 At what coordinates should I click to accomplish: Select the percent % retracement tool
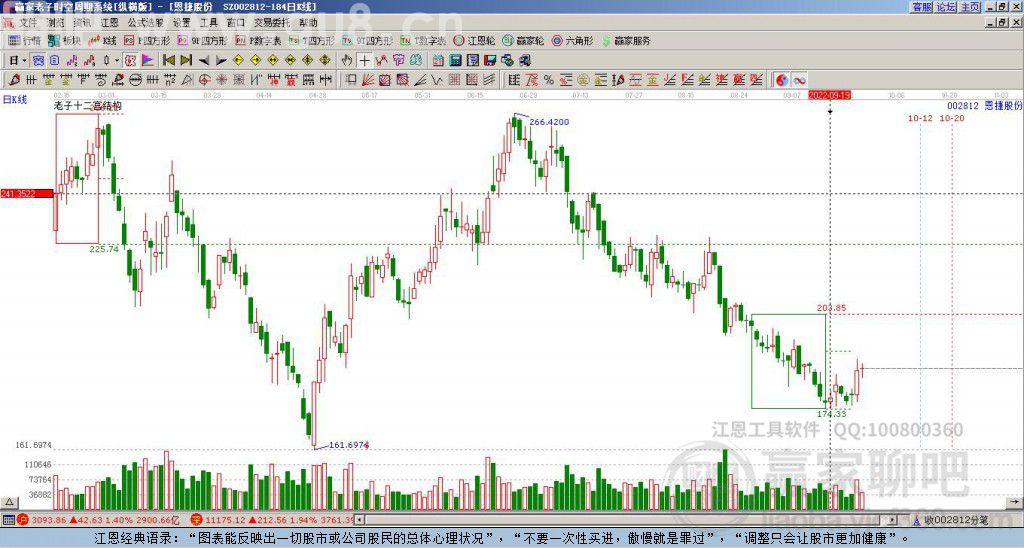tap(549, 80)
